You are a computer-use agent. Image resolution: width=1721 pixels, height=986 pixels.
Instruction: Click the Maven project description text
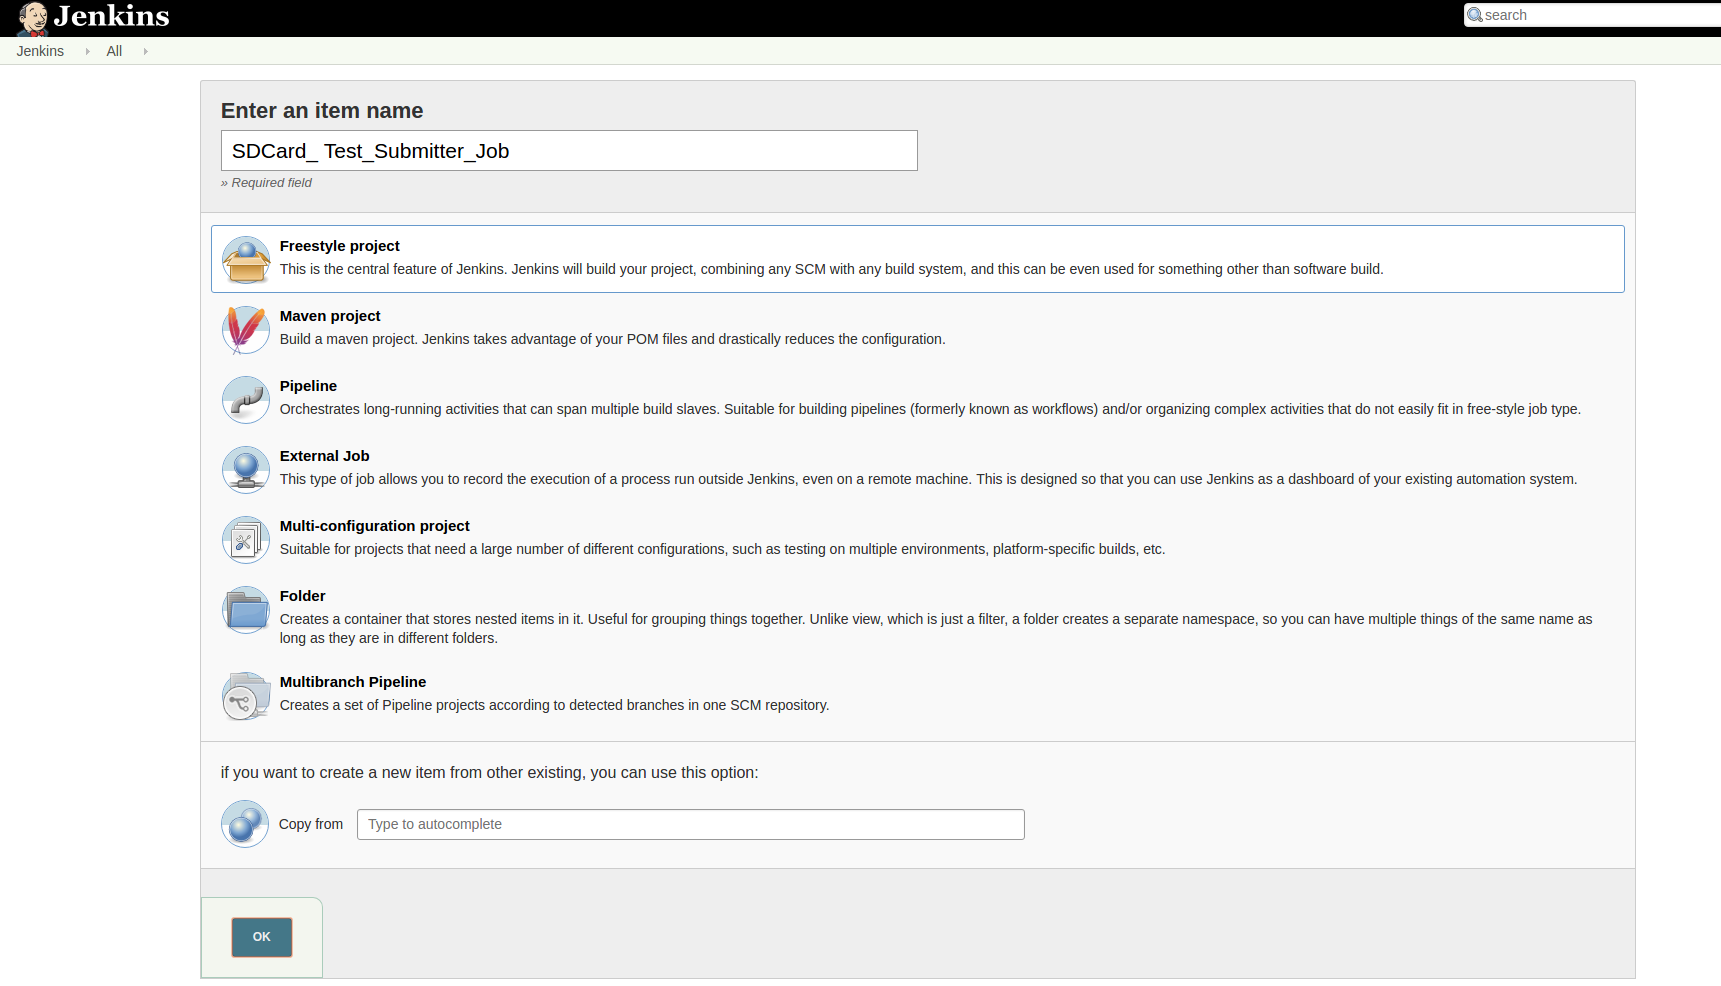(613, 339)
